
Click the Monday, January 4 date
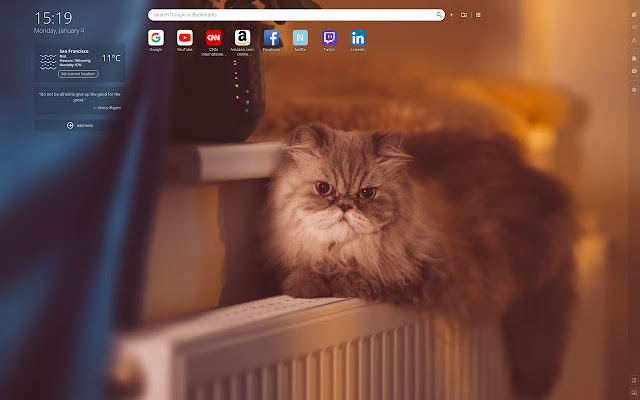(x=59, y=31)
